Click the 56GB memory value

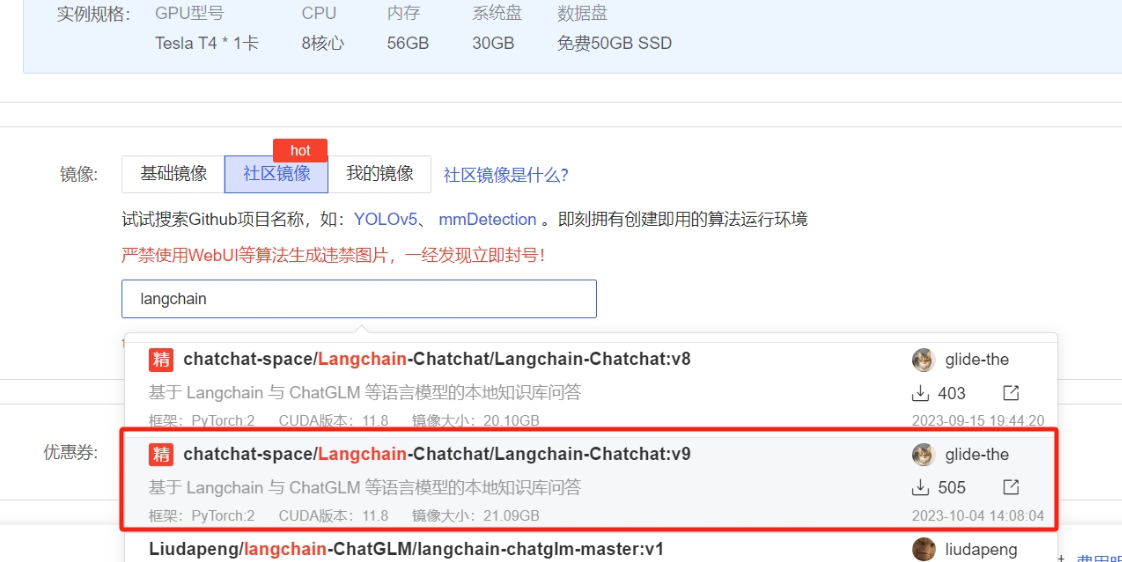tap(408, 44)
